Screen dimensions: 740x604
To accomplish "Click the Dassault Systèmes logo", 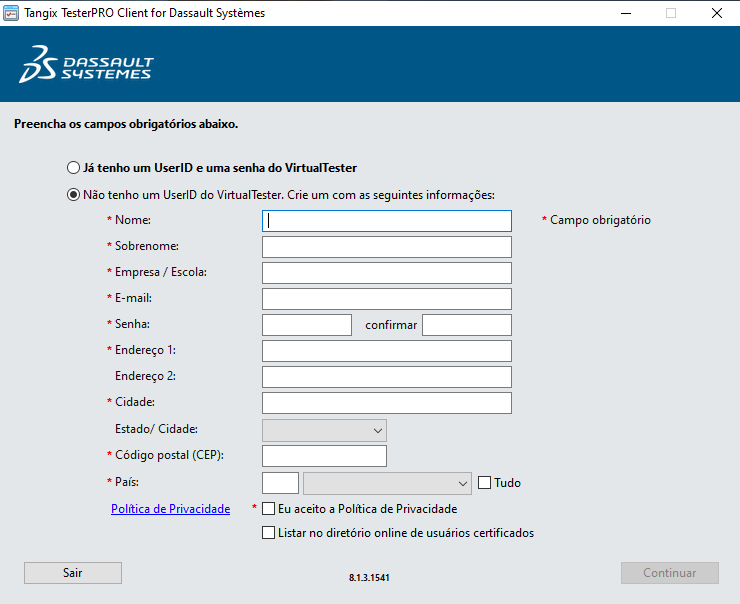I will pos(86,64).
